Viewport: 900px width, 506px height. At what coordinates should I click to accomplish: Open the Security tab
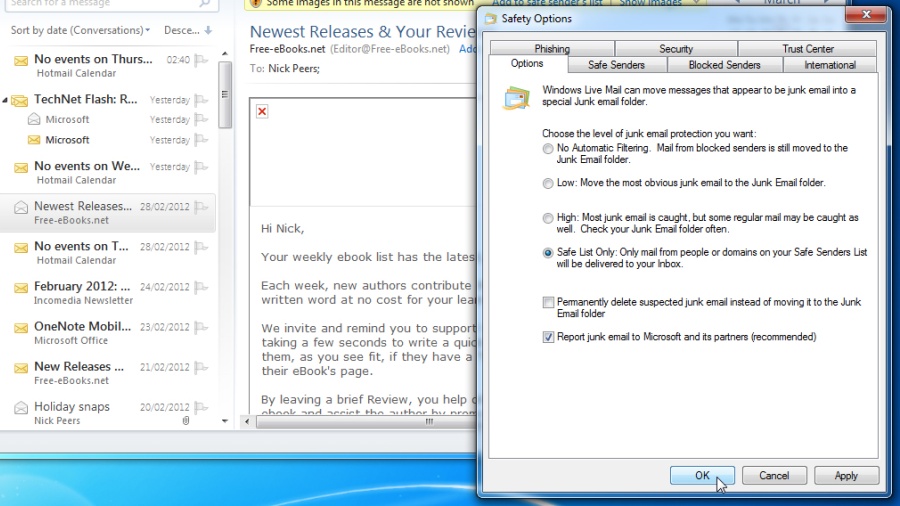pyautogui.click(x=676, y=48)
